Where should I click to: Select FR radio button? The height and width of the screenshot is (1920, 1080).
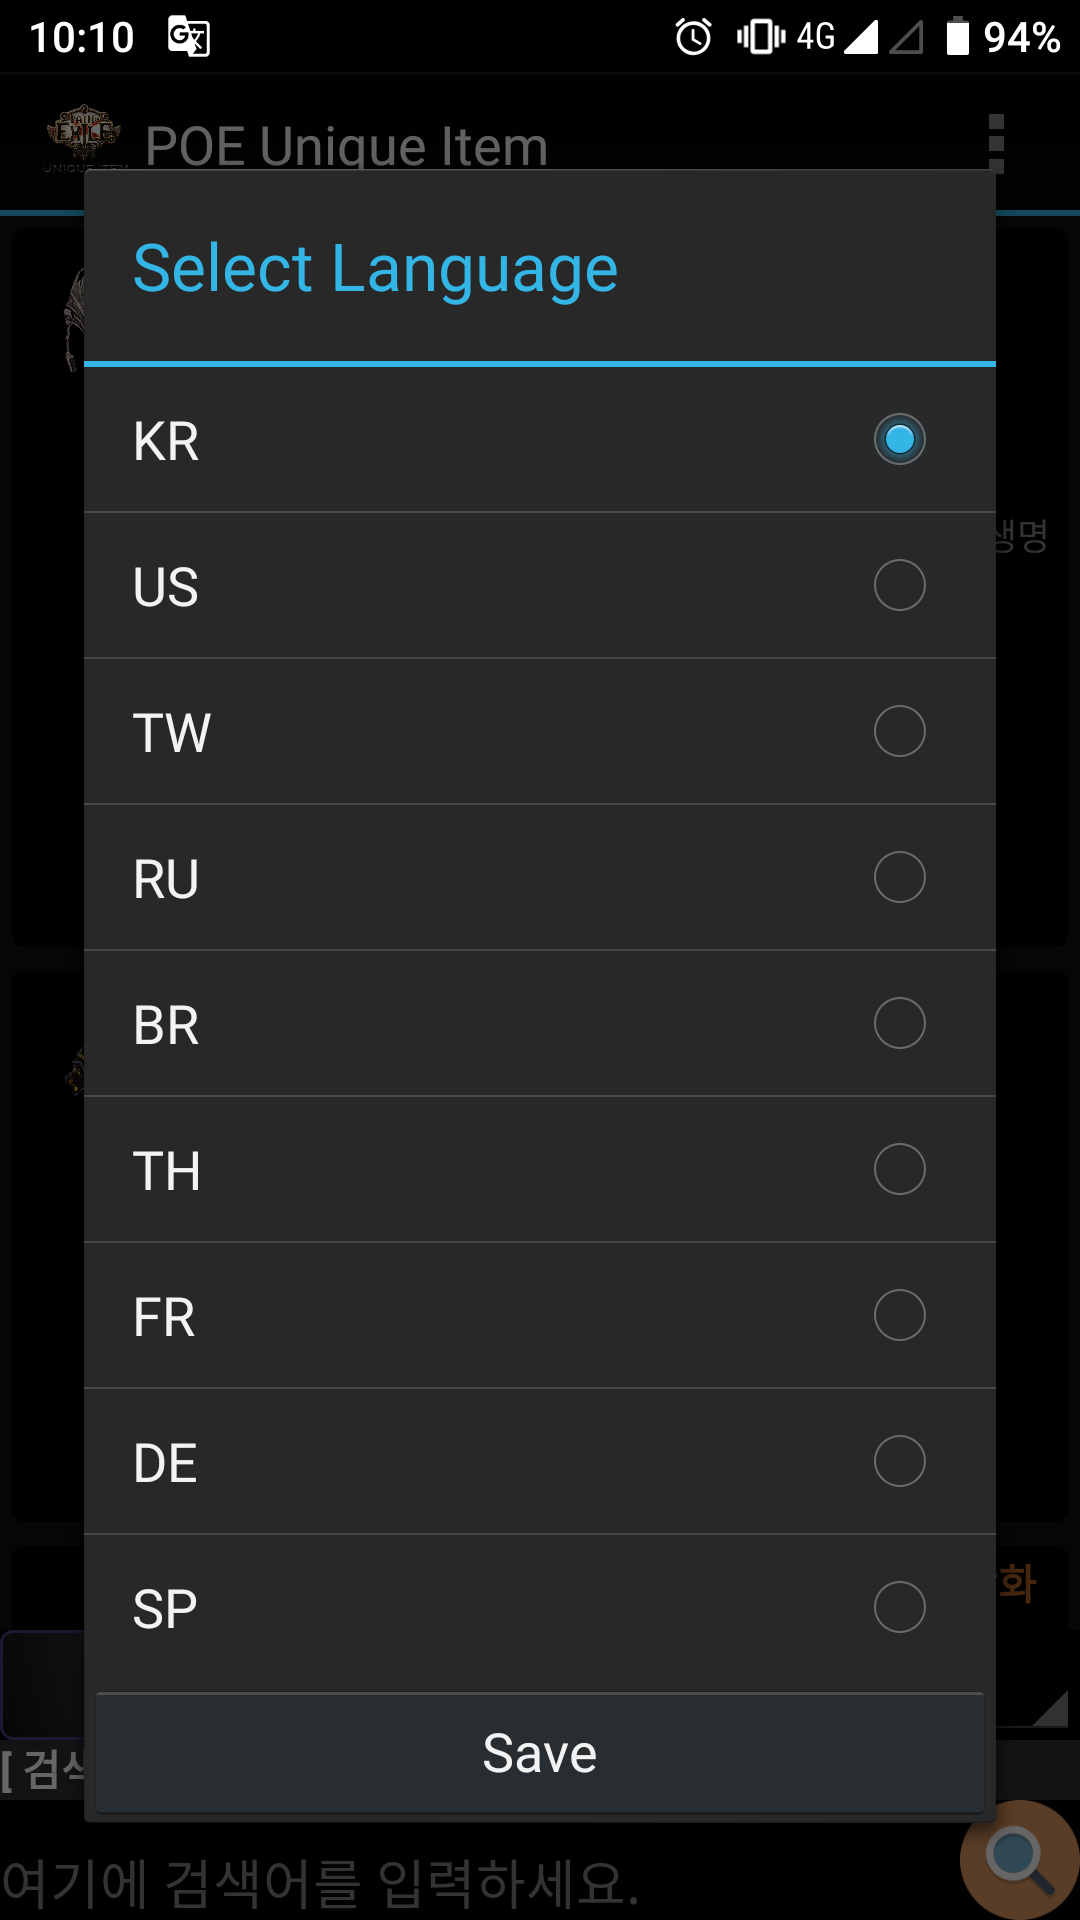(x=899, y=1315)
